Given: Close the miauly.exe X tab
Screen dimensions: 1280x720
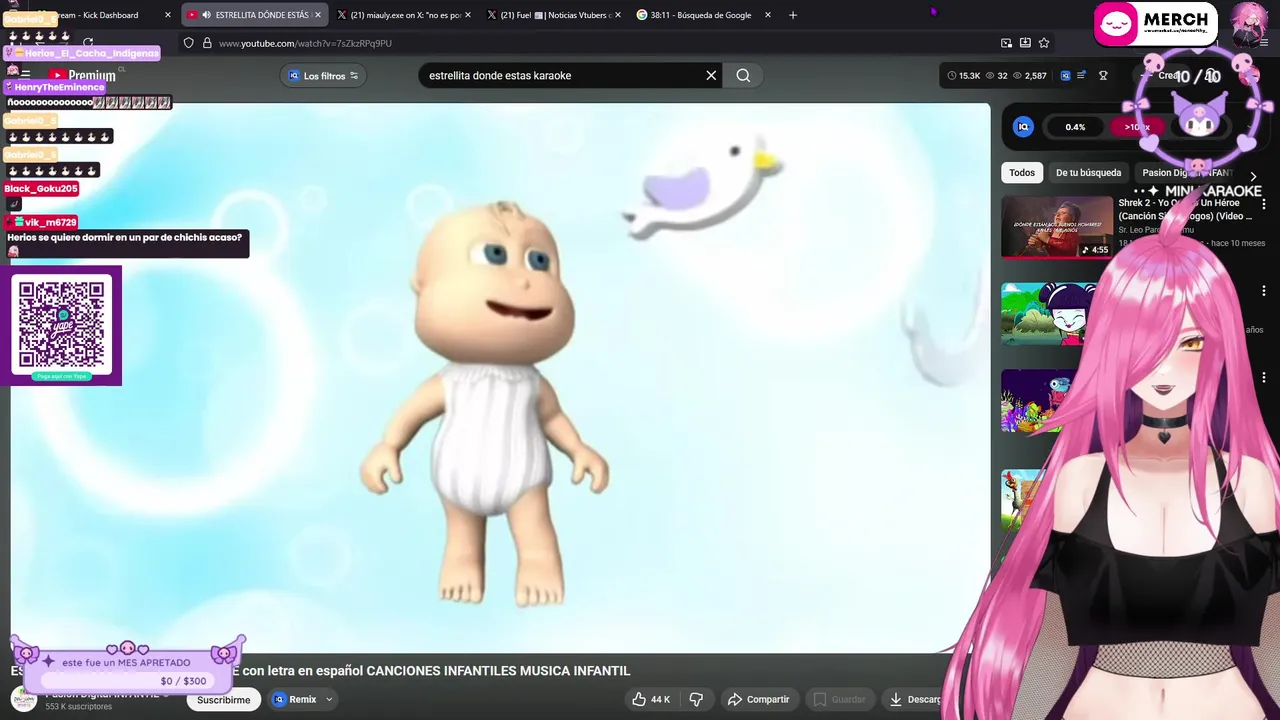Looking at the screenshot, I should [x=468, y=15].
